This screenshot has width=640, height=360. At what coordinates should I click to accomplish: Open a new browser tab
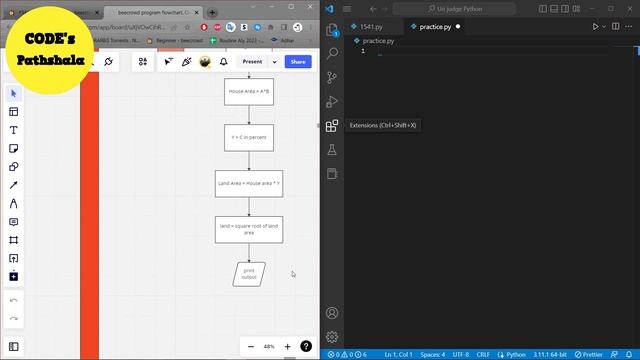(x=212, y=13)
